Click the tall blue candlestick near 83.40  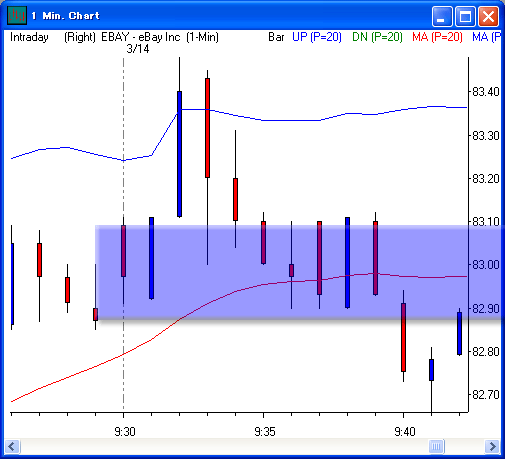pyautogui.click(x=179, y=154)
